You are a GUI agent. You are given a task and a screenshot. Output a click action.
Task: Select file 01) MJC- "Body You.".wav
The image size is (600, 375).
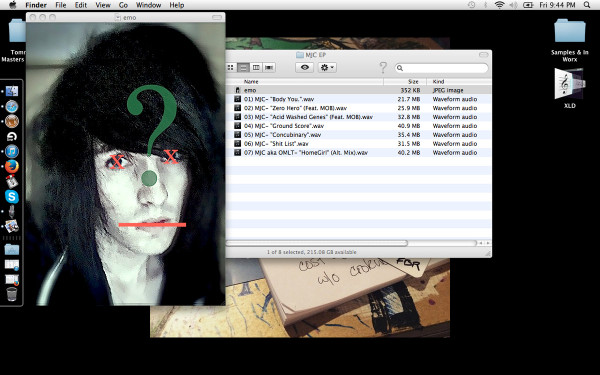coord(359,99)
